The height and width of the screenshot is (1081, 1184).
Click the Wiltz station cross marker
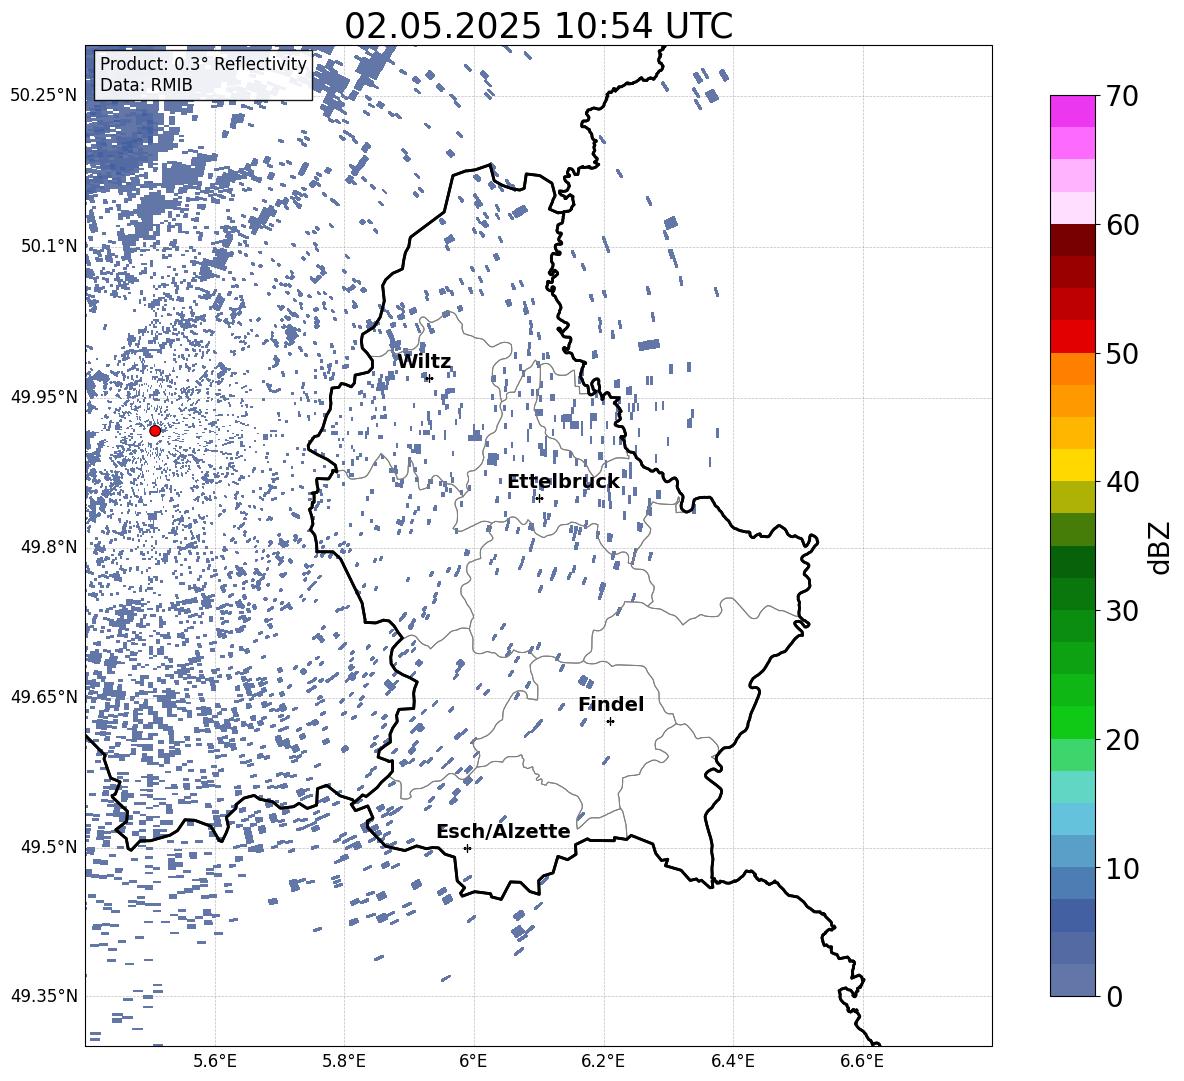[429, 378]
